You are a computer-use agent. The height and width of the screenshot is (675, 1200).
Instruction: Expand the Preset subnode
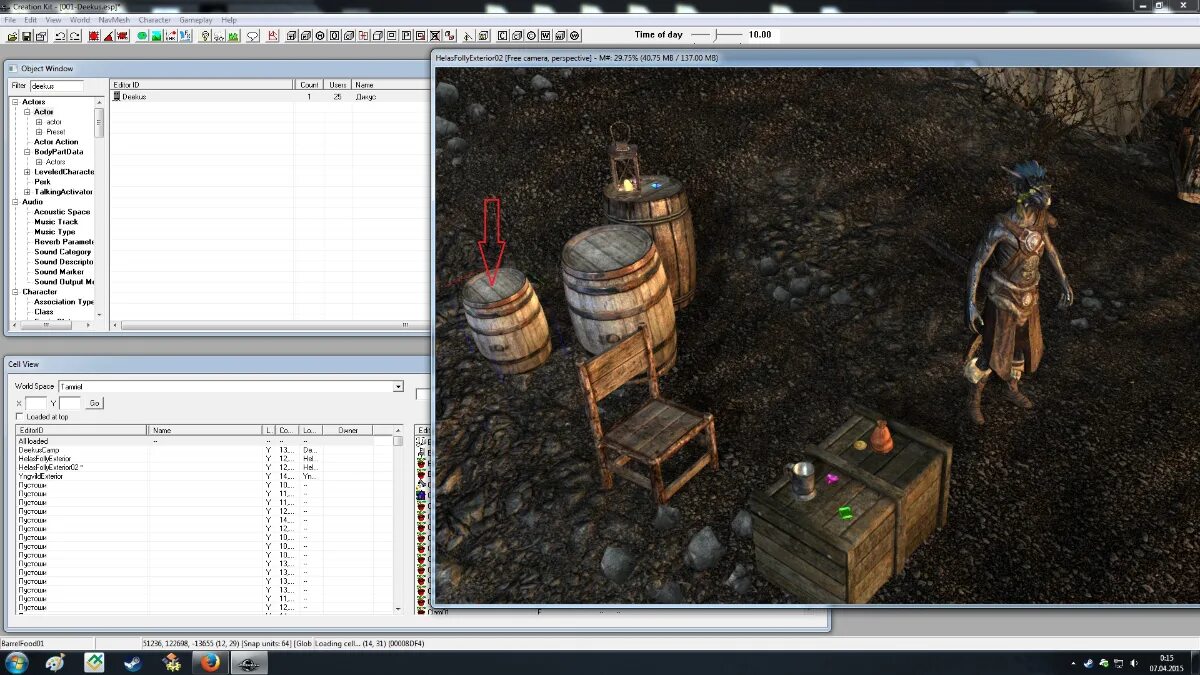(x=39, y=132)
